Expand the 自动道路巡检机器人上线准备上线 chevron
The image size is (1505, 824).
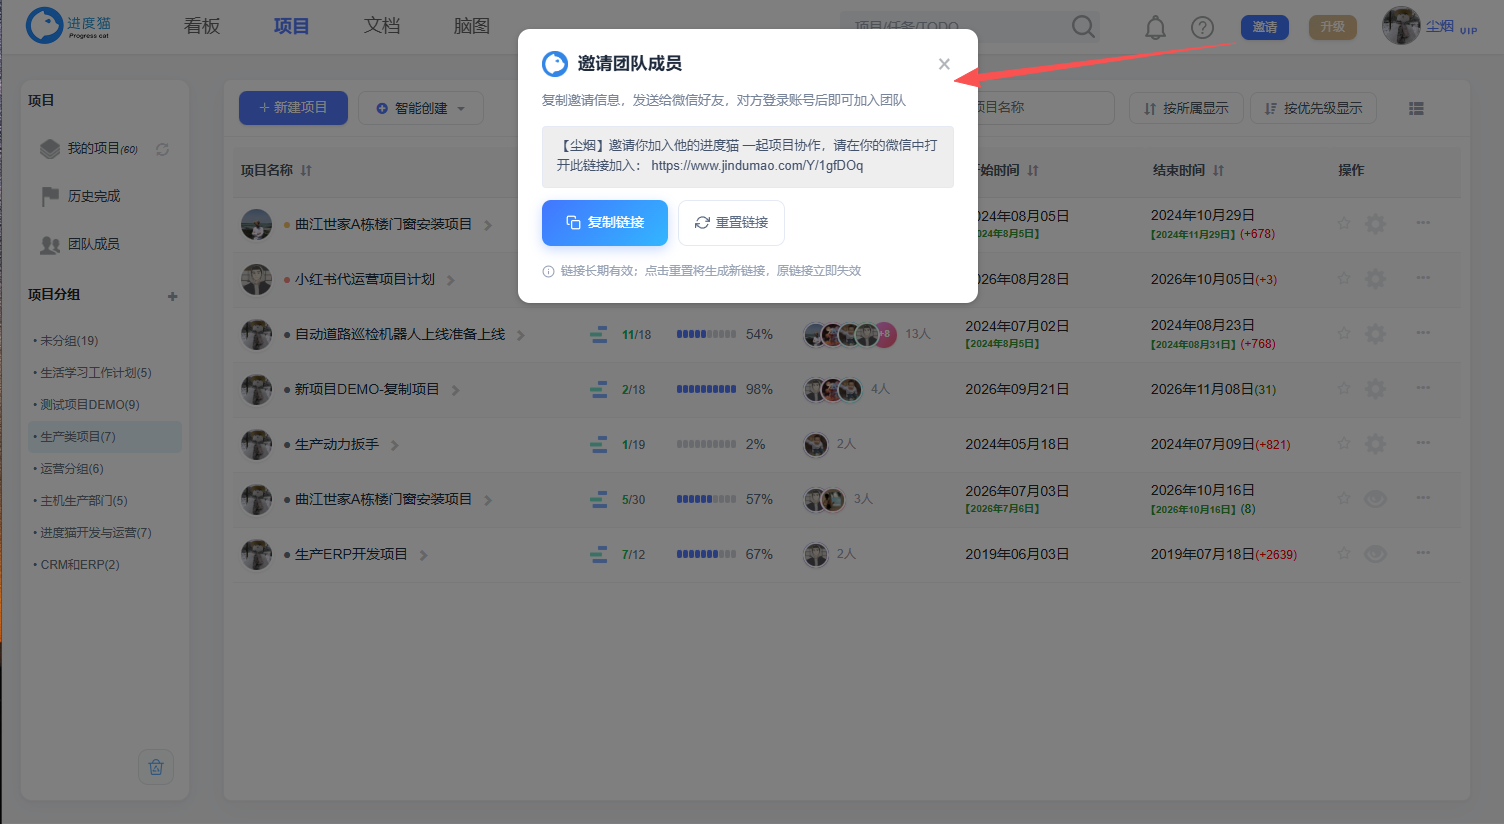521,335
